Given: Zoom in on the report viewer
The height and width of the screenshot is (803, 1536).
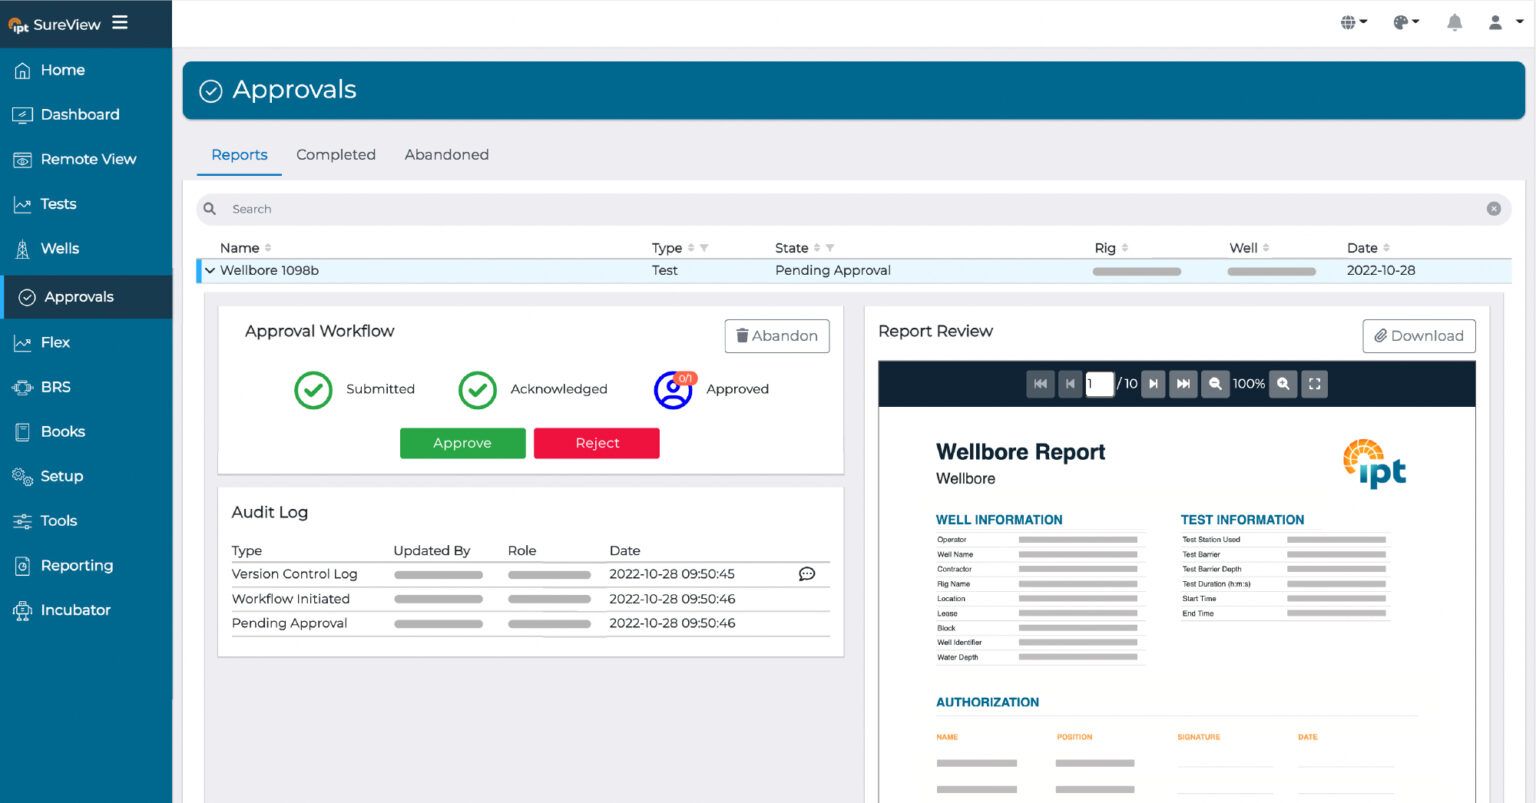Looking at the screenshot, I should 1283,384.
